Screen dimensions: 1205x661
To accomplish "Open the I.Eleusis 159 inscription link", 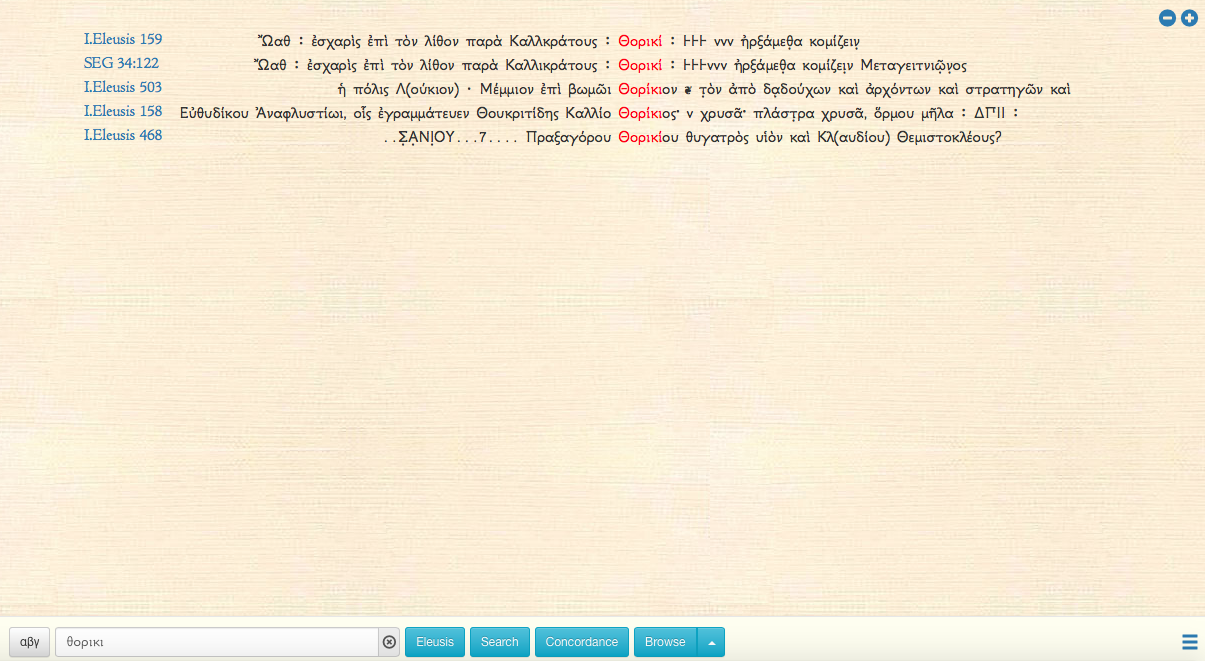I will 123,40.
